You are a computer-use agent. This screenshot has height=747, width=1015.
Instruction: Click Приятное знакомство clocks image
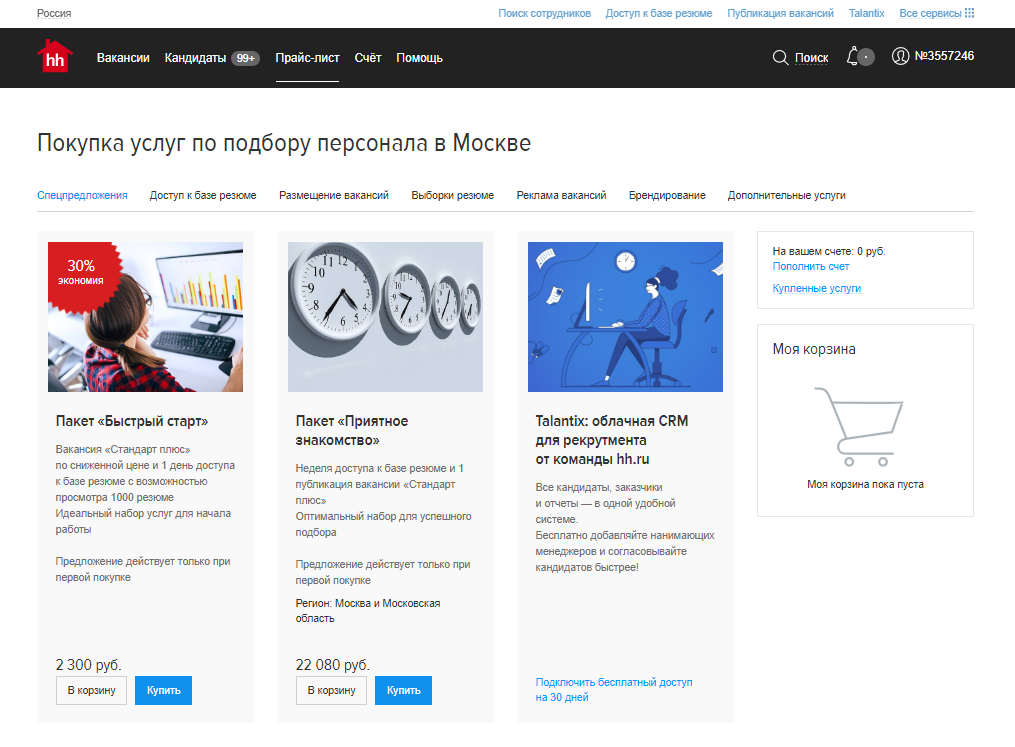385,317
